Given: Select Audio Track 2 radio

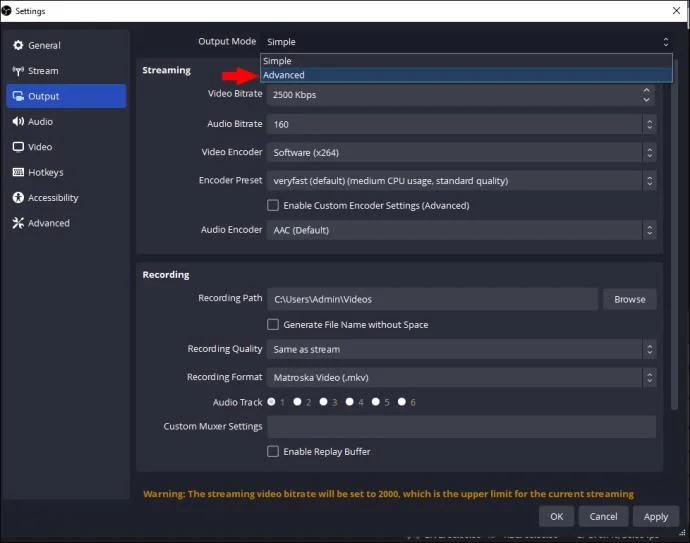Looking at the screenshot, I should tap(297, 402).
